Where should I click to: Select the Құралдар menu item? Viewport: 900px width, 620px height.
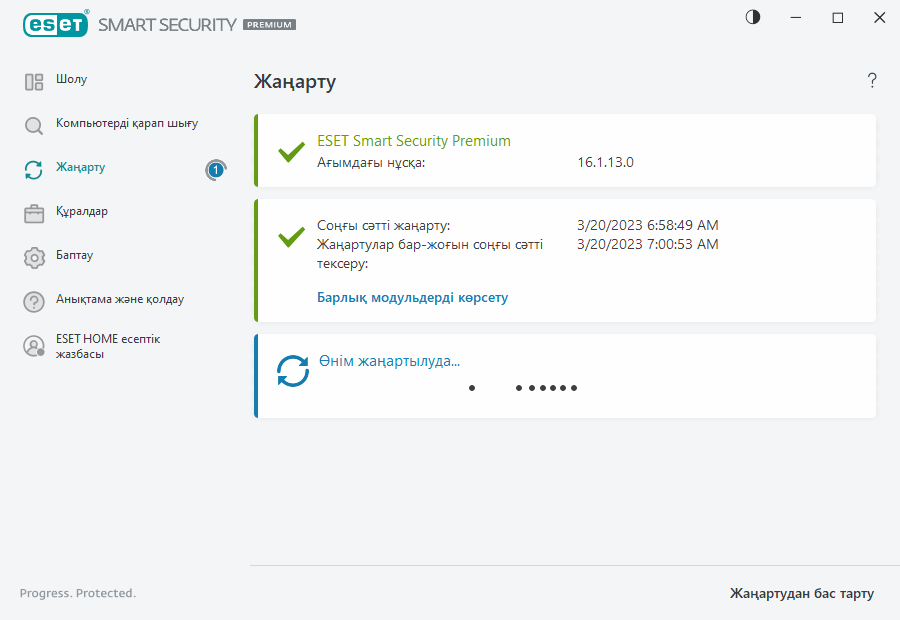coord(82,211)
